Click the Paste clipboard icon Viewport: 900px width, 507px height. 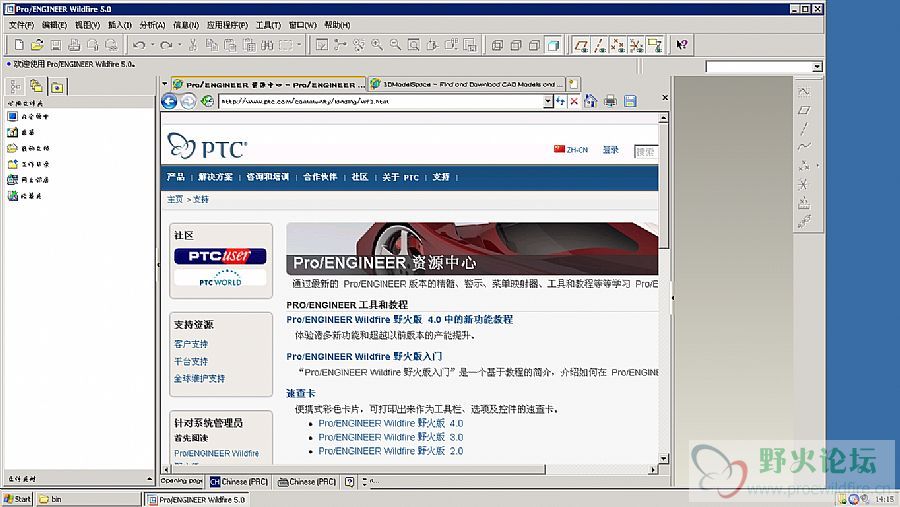point(230,45)
